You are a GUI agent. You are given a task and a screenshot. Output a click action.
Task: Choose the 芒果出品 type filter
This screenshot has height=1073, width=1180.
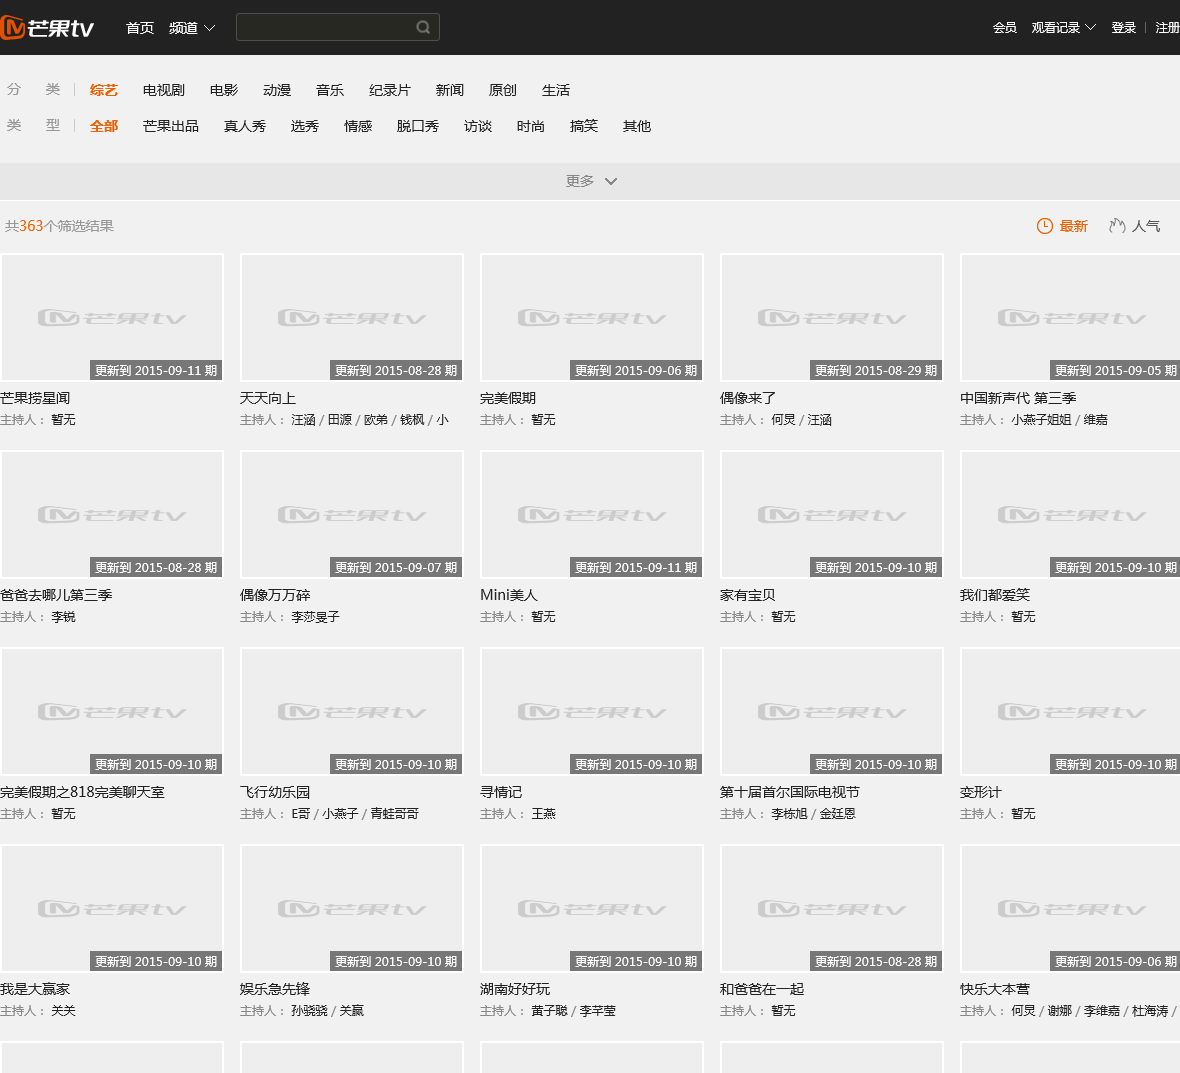[171, 126]
